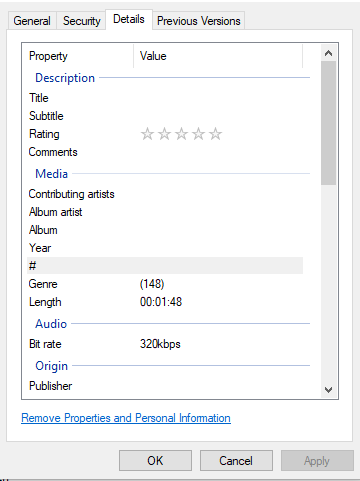The image size is (360, 481).
Task: Click the Genre value (148)
Action: click(152, 284)
